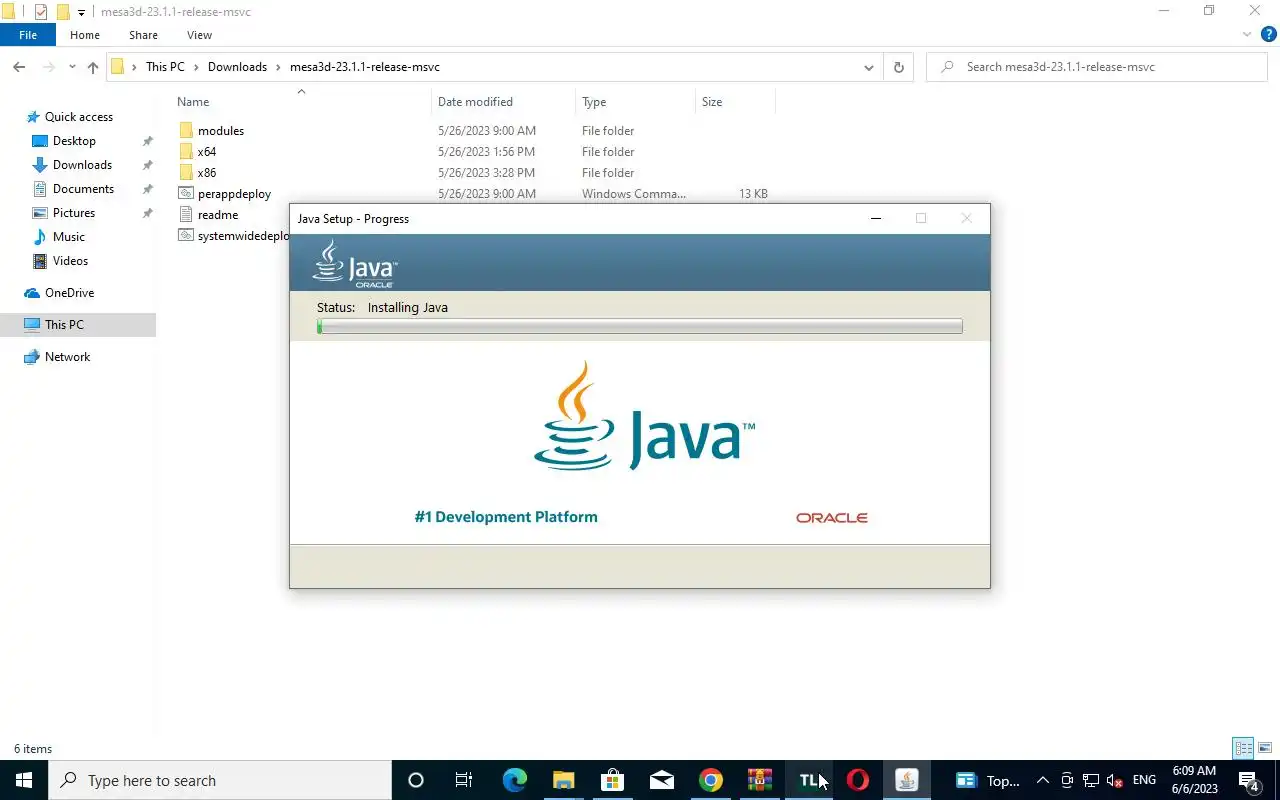
Task: Open Videos in navigation pane
Action: point(70,261)
